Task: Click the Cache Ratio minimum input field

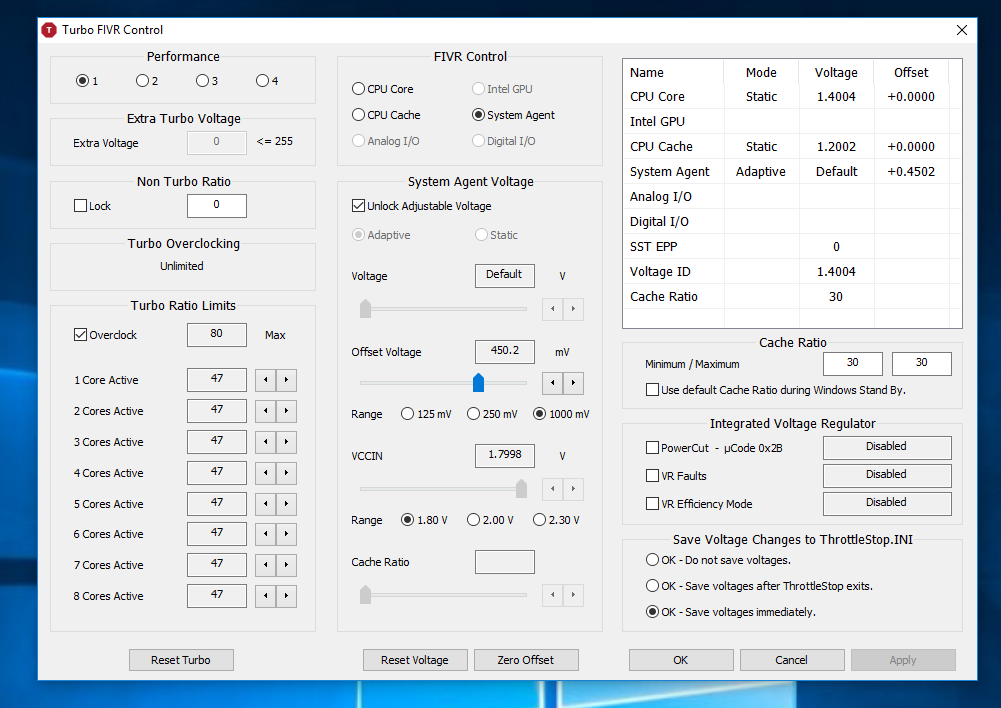Action: pyautogui.click(x=852, y=364)
